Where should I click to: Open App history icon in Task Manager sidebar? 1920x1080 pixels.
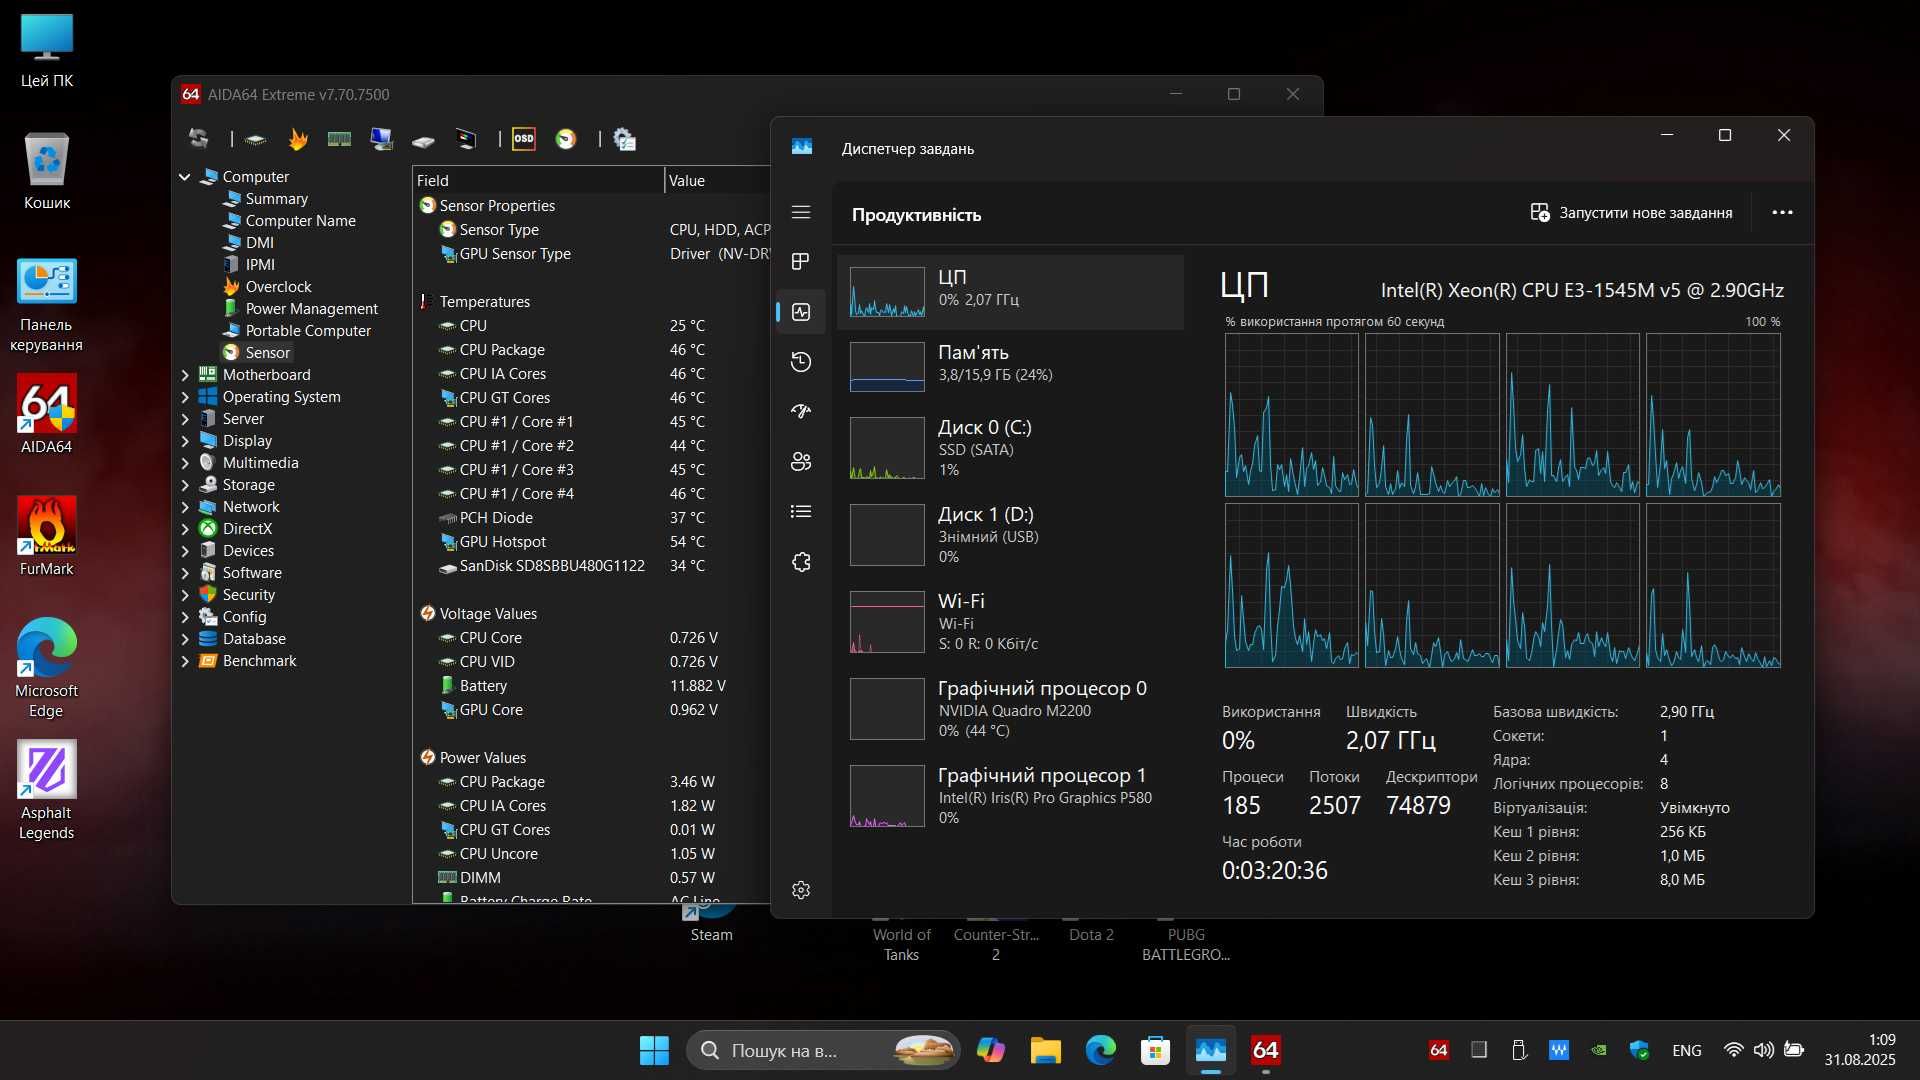(801, 362)
